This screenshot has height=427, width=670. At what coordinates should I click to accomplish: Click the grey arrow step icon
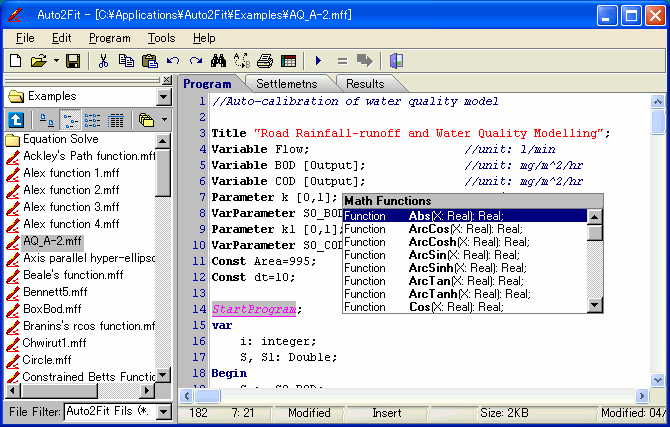(364, 61)
